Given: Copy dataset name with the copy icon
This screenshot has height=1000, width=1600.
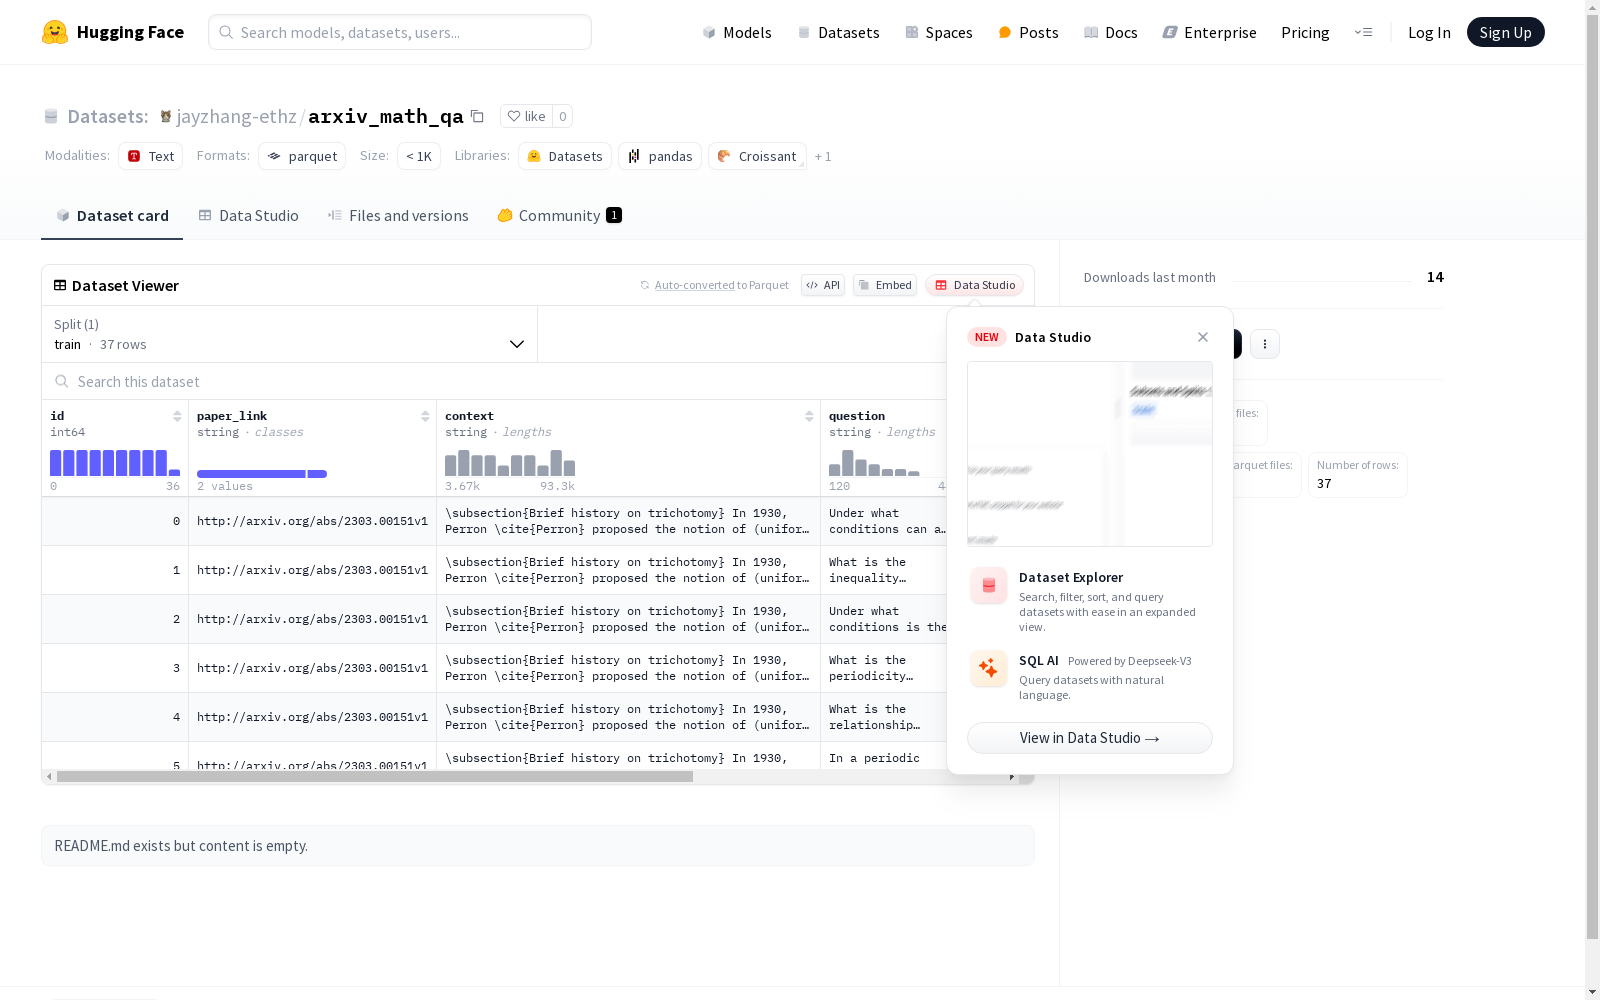Looking at the screenshot, I should point(477,116).
